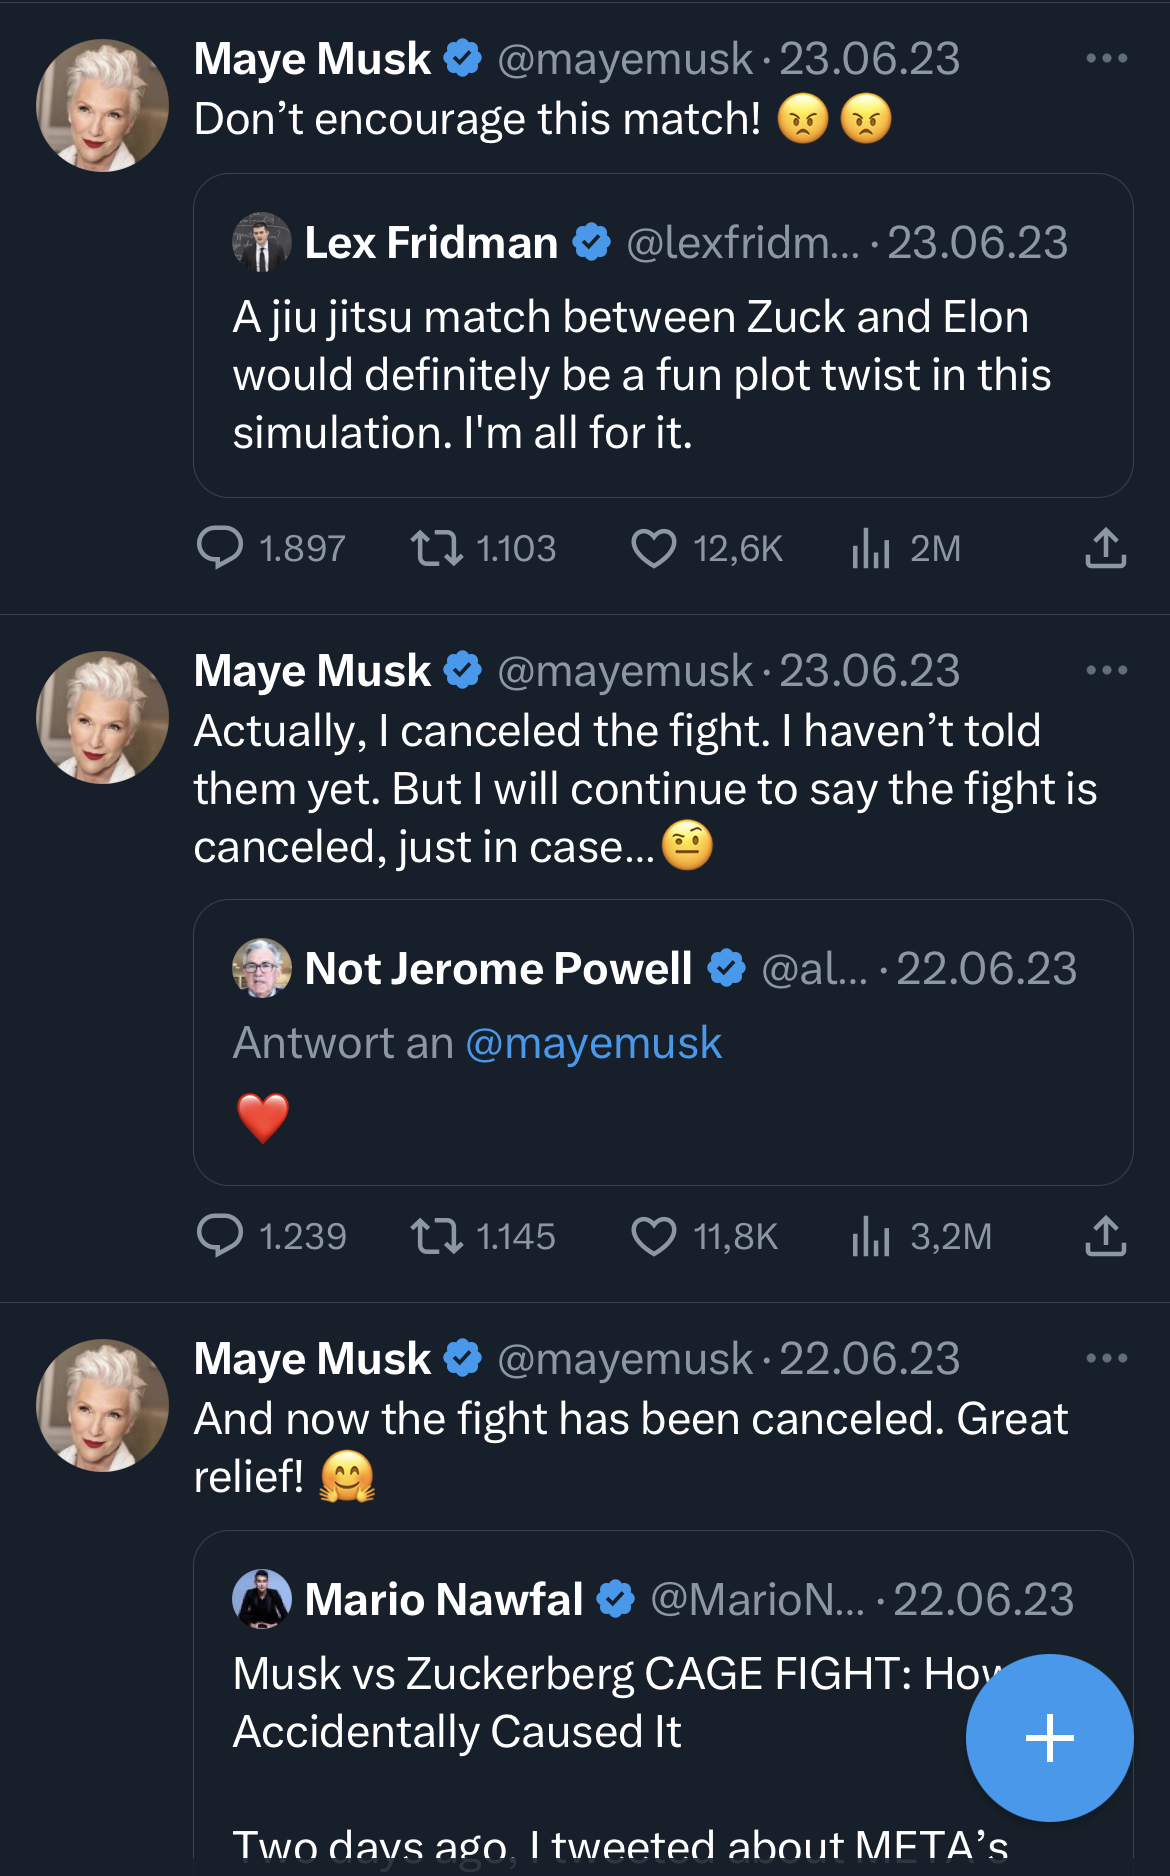1170x1876 pixels.
Task: Tap the blue compose new tweet button
Action: click(x=1049, y=1737)
